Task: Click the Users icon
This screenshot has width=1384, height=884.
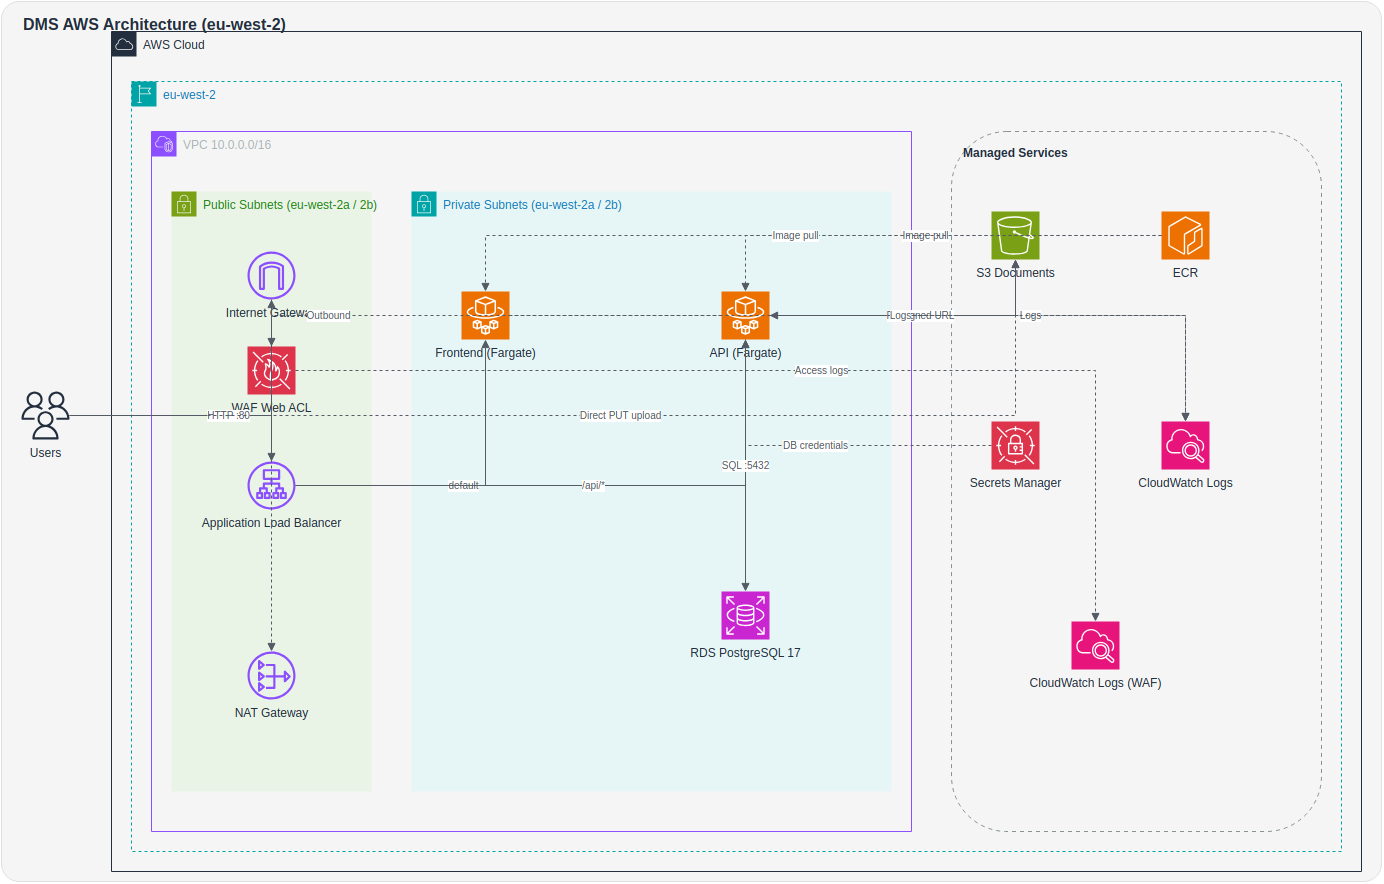Action: pos(45,415)
